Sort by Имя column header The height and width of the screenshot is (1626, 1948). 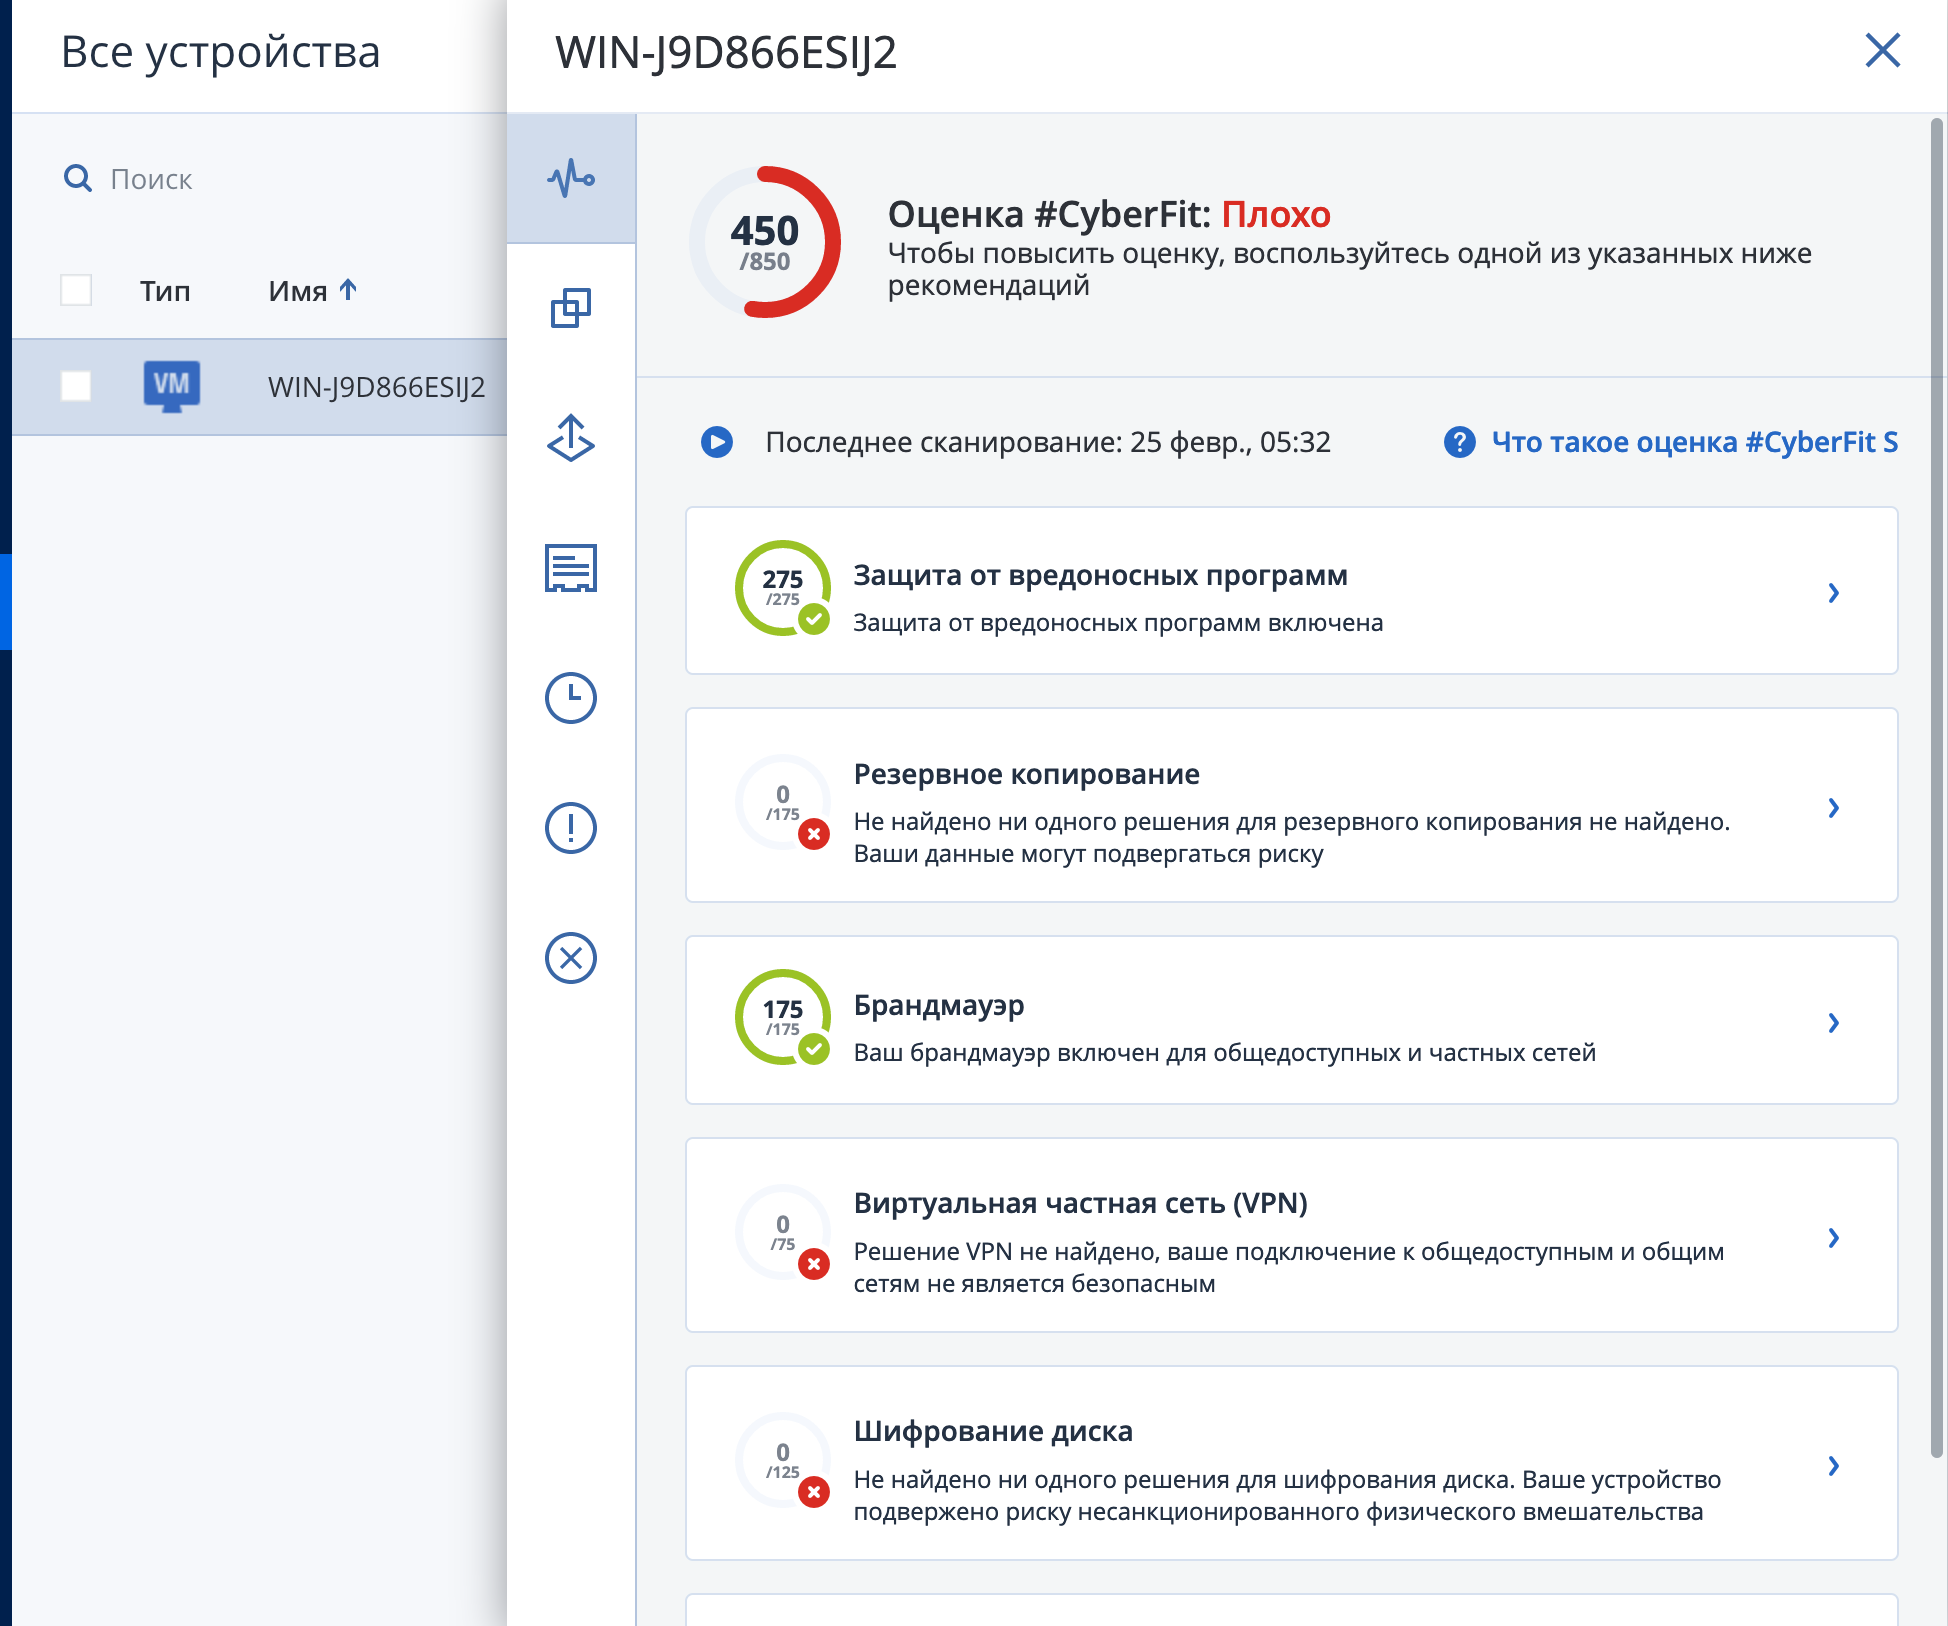(x=298, y=291)
